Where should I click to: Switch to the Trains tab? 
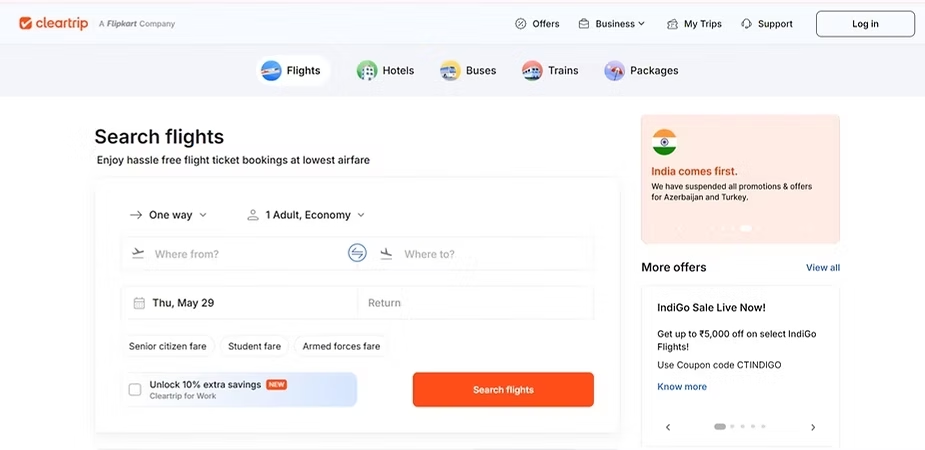pyautogui.click(x=550, y=71)
